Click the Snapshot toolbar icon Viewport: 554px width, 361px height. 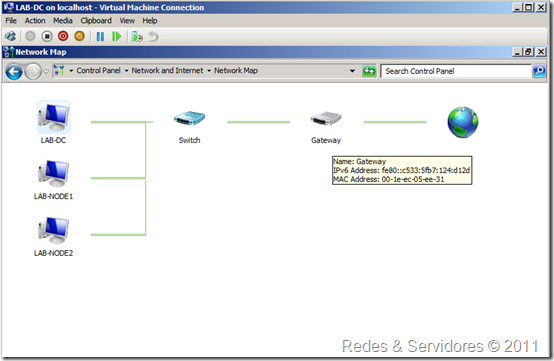point(137,36)
